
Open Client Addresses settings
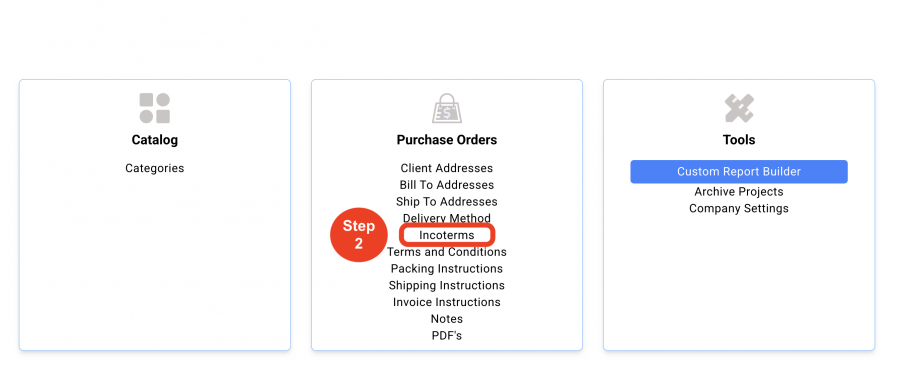pos(447,168)
